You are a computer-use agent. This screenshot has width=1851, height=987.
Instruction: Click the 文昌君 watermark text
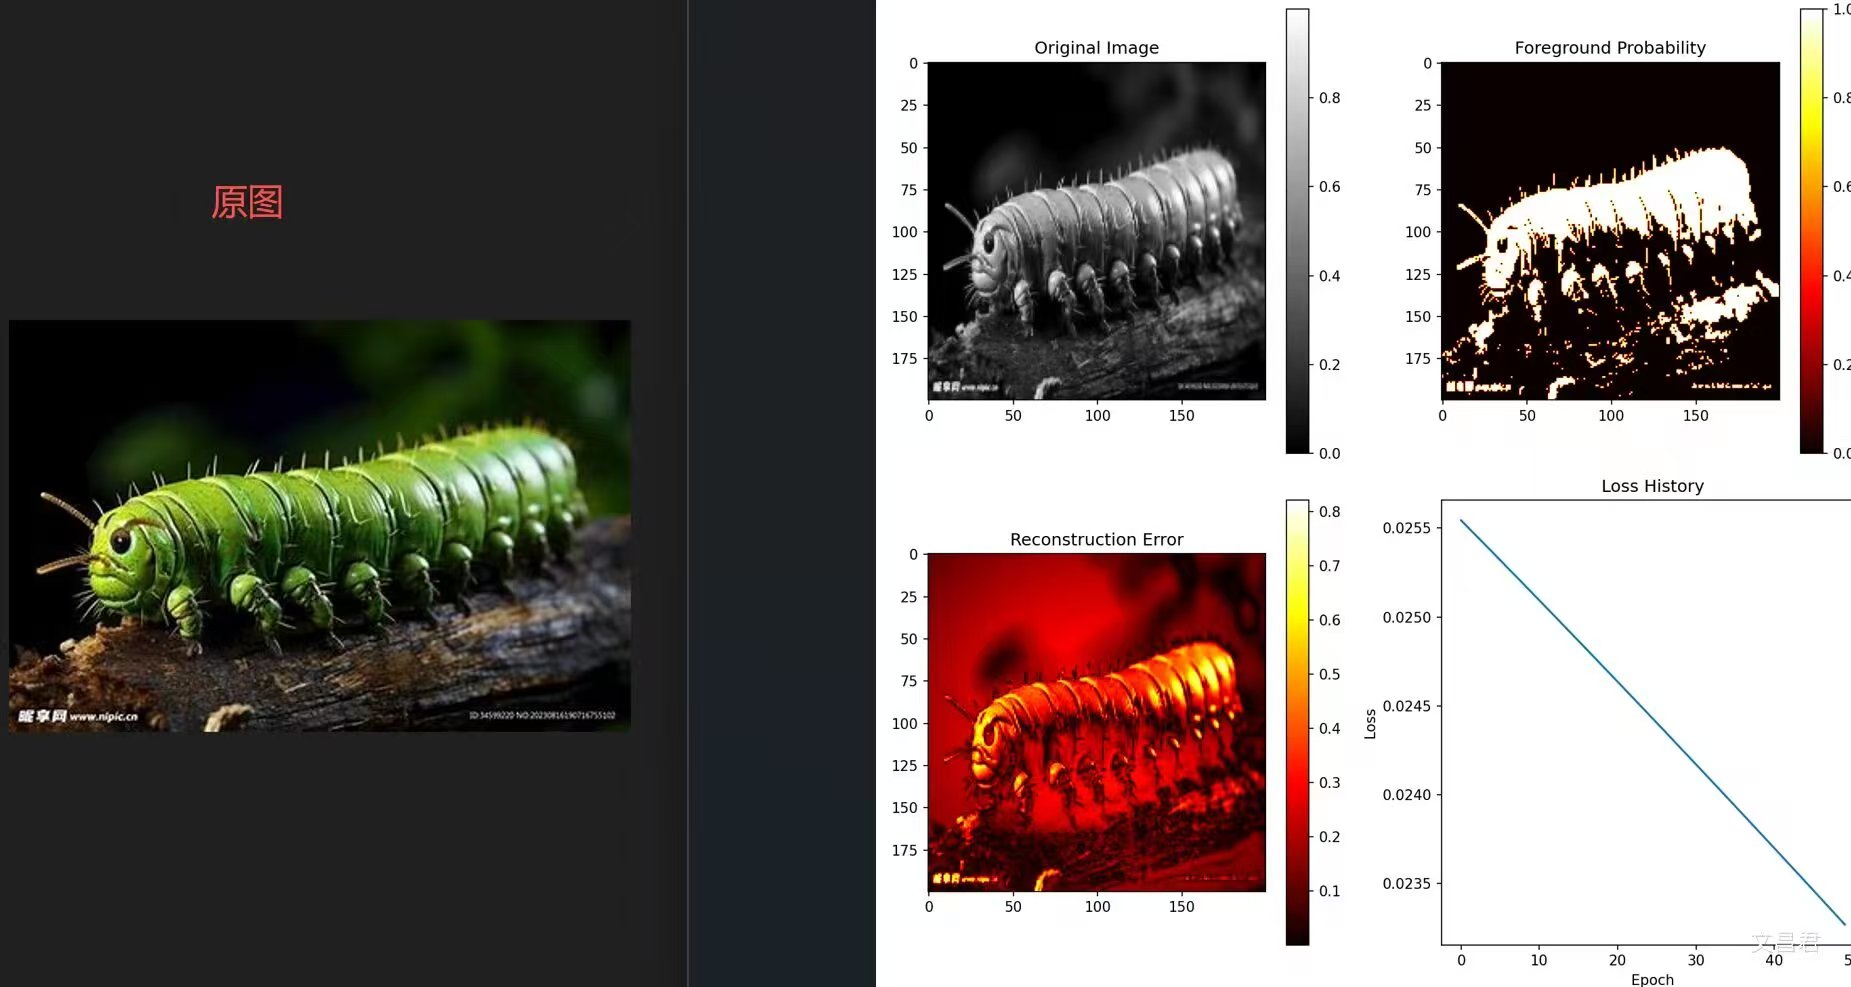coord(1785,942)
